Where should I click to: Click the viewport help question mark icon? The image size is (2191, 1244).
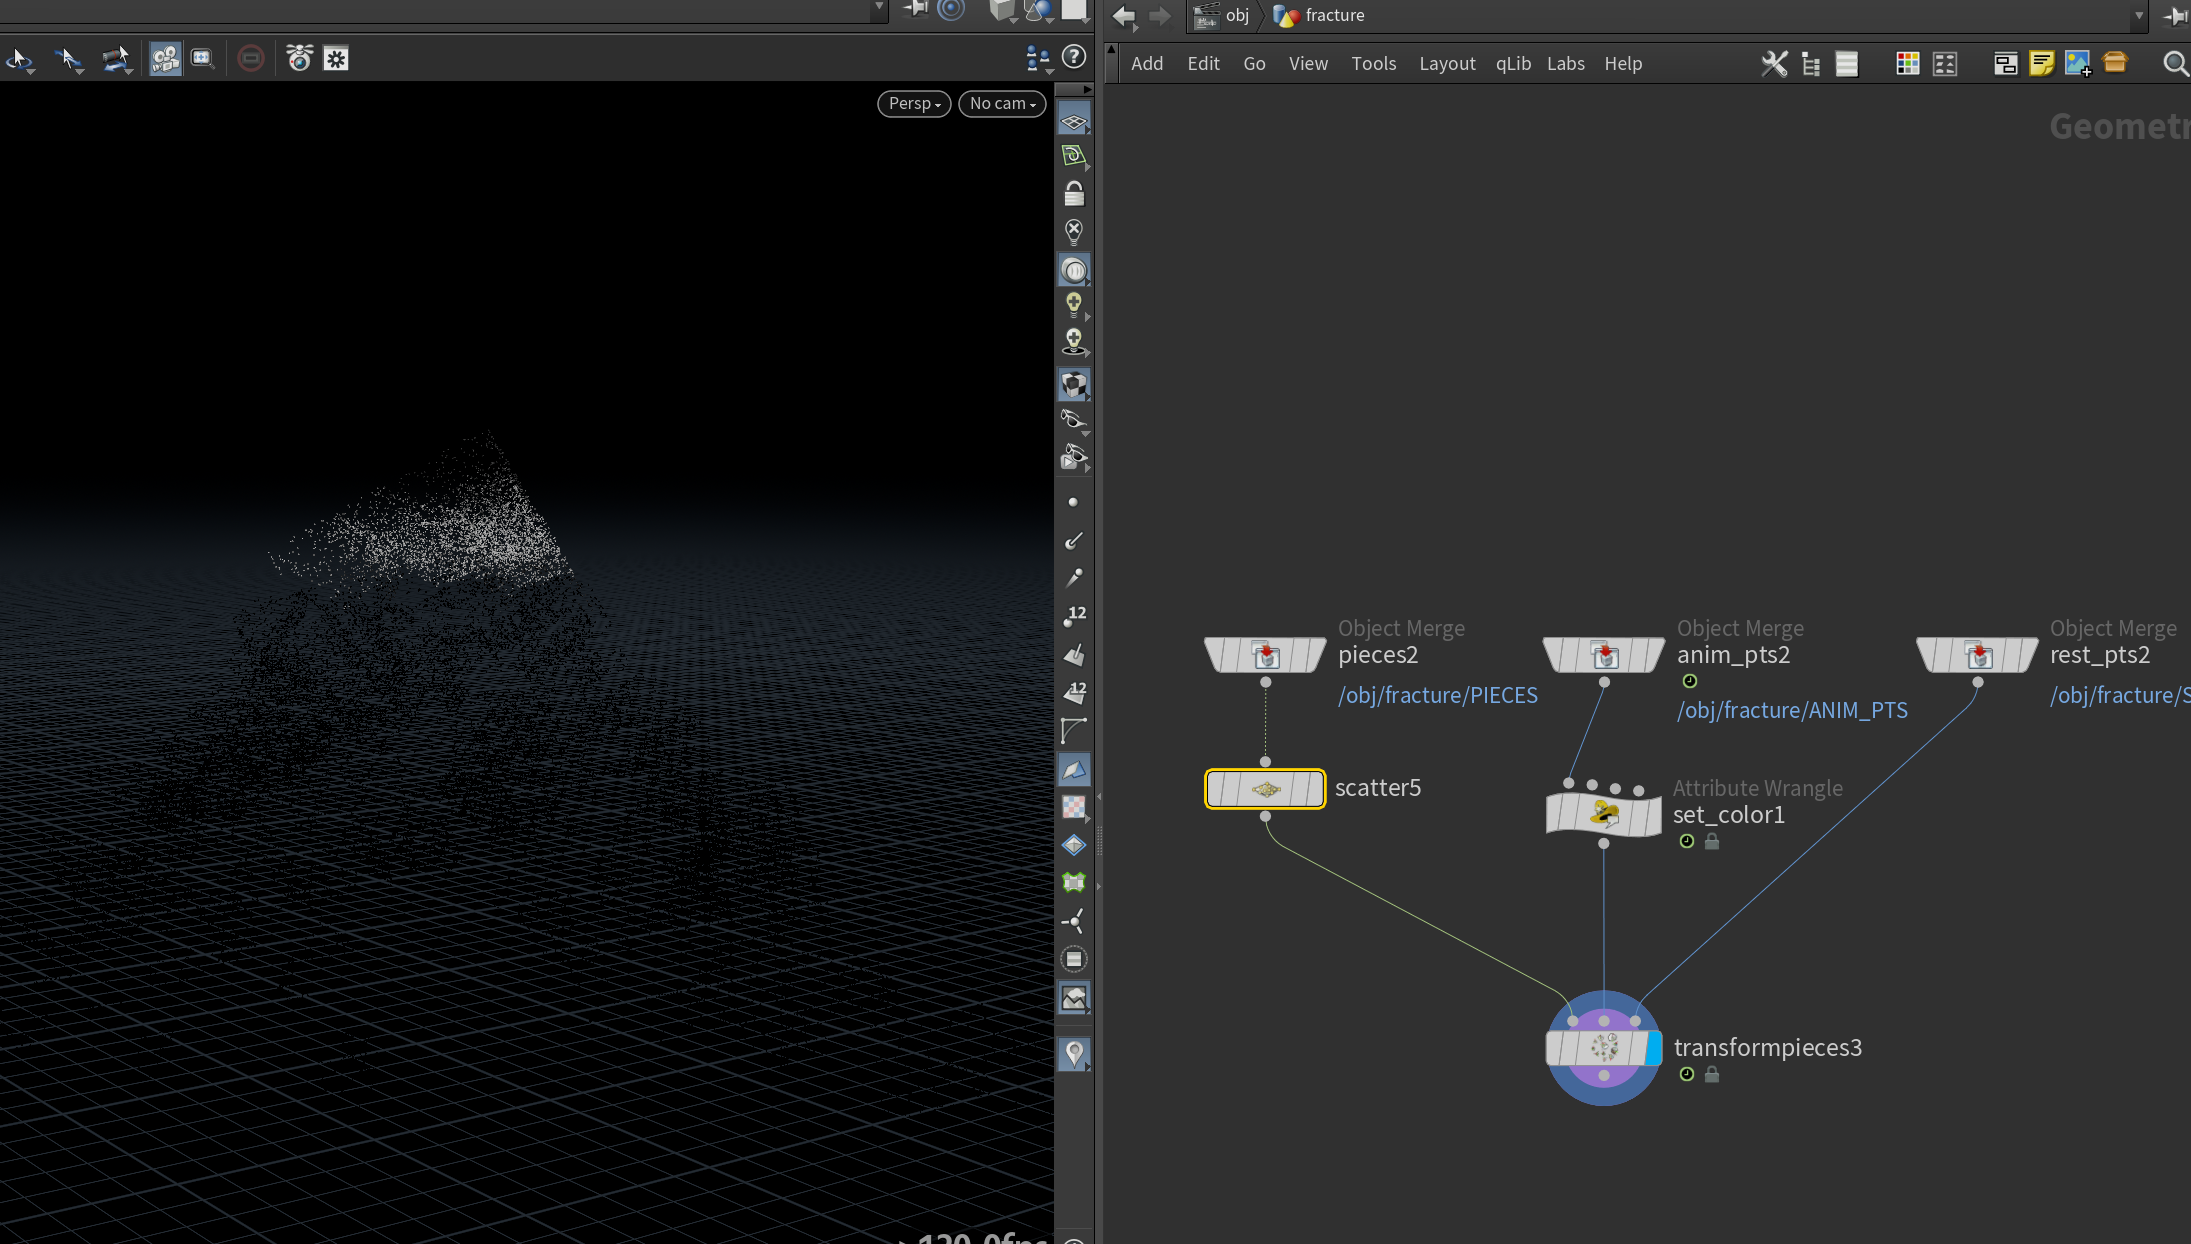[x=1074, y=58]
